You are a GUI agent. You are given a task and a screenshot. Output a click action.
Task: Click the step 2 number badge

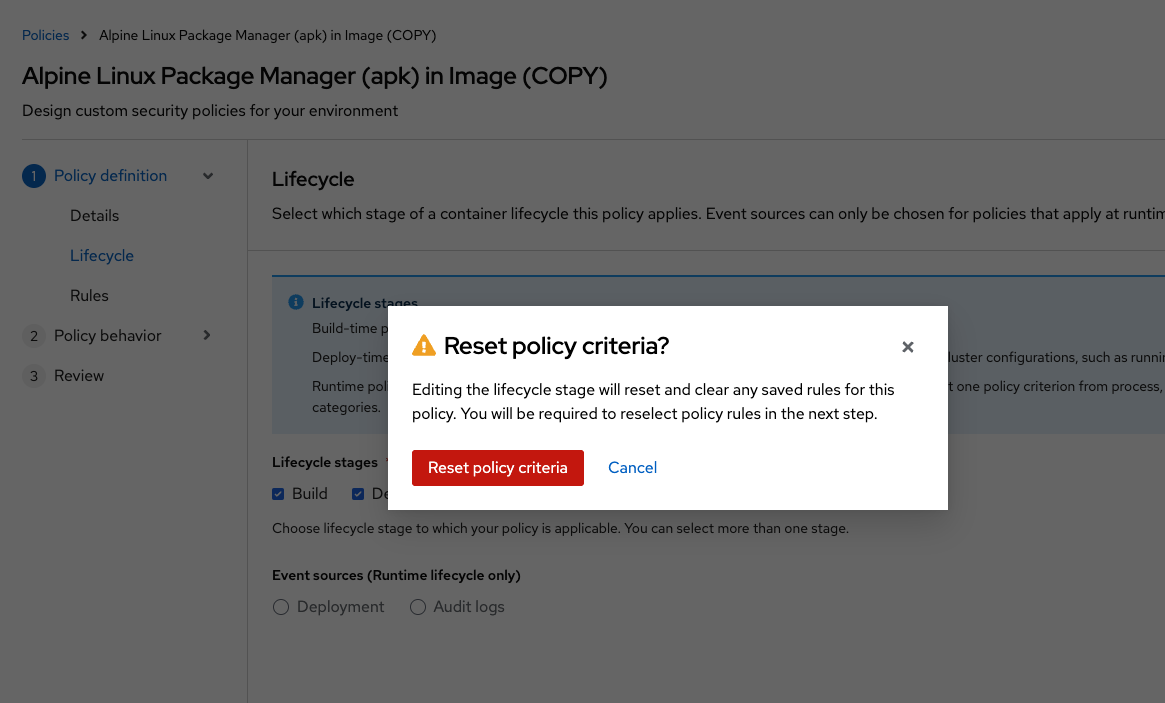pyautogui.click(x=33, y=336)
